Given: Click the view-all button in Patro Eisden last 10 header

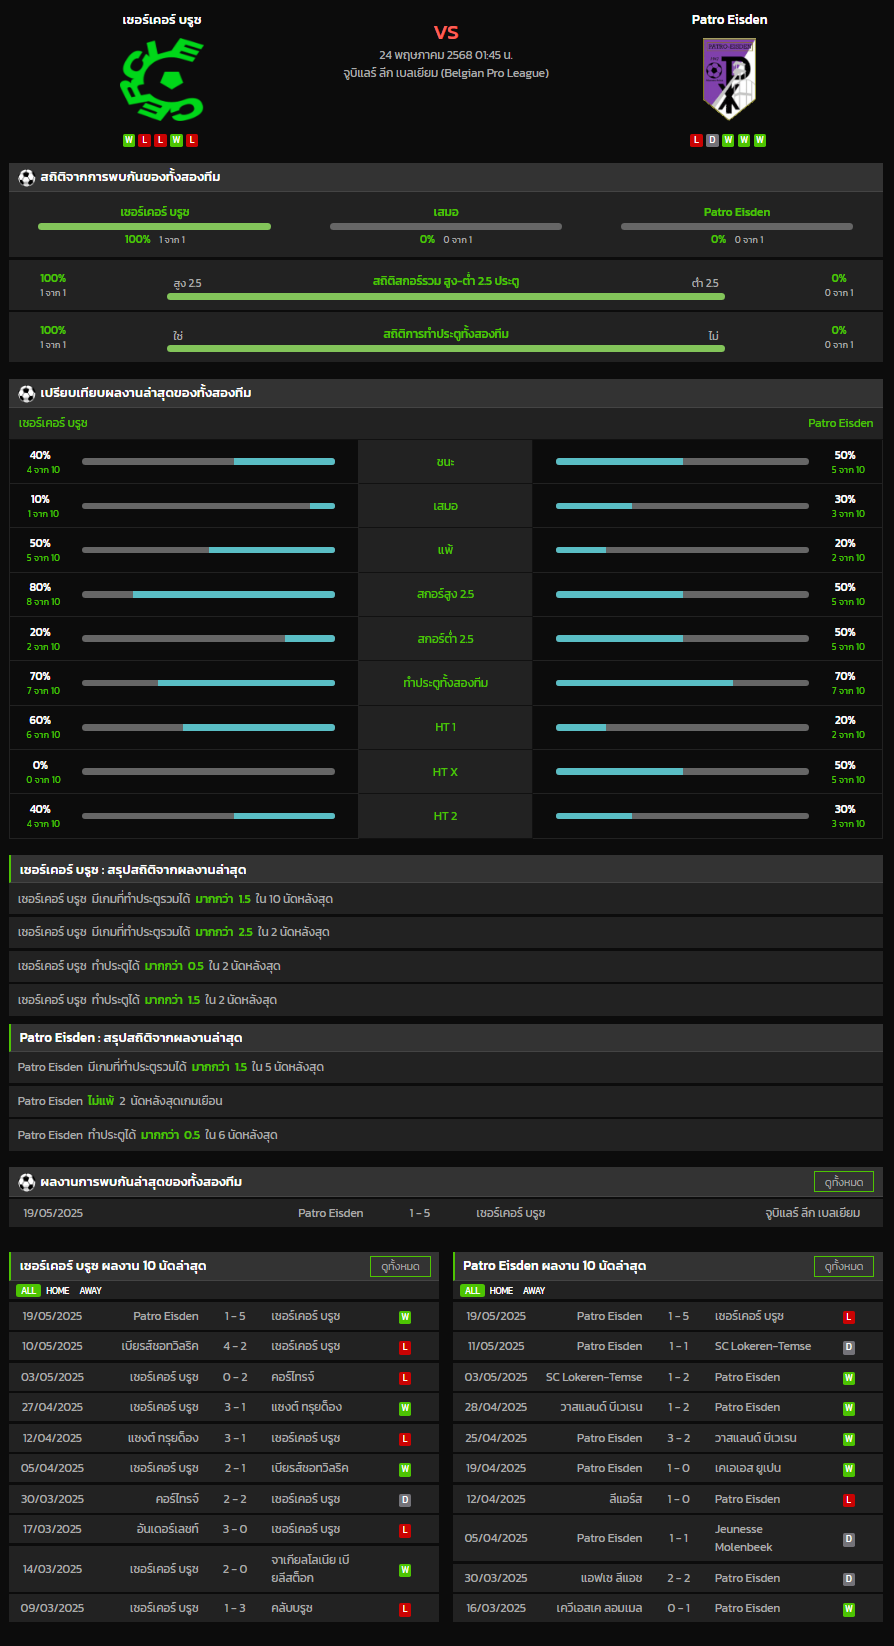Looking at the screenshot, I should (x=844, y=1266).
